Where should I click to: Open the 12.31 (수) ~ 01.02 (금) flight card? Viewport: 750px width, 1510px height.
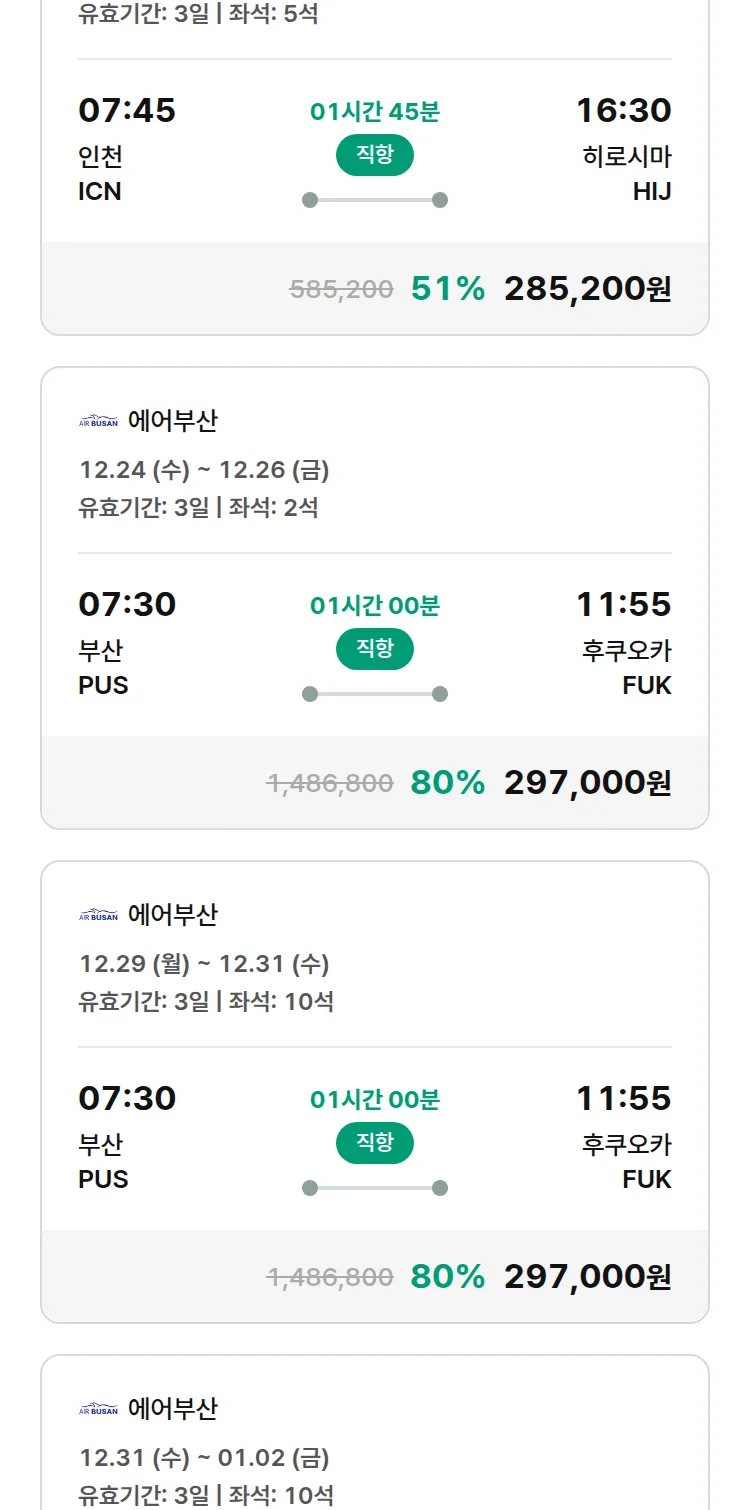pos(204,1458)
